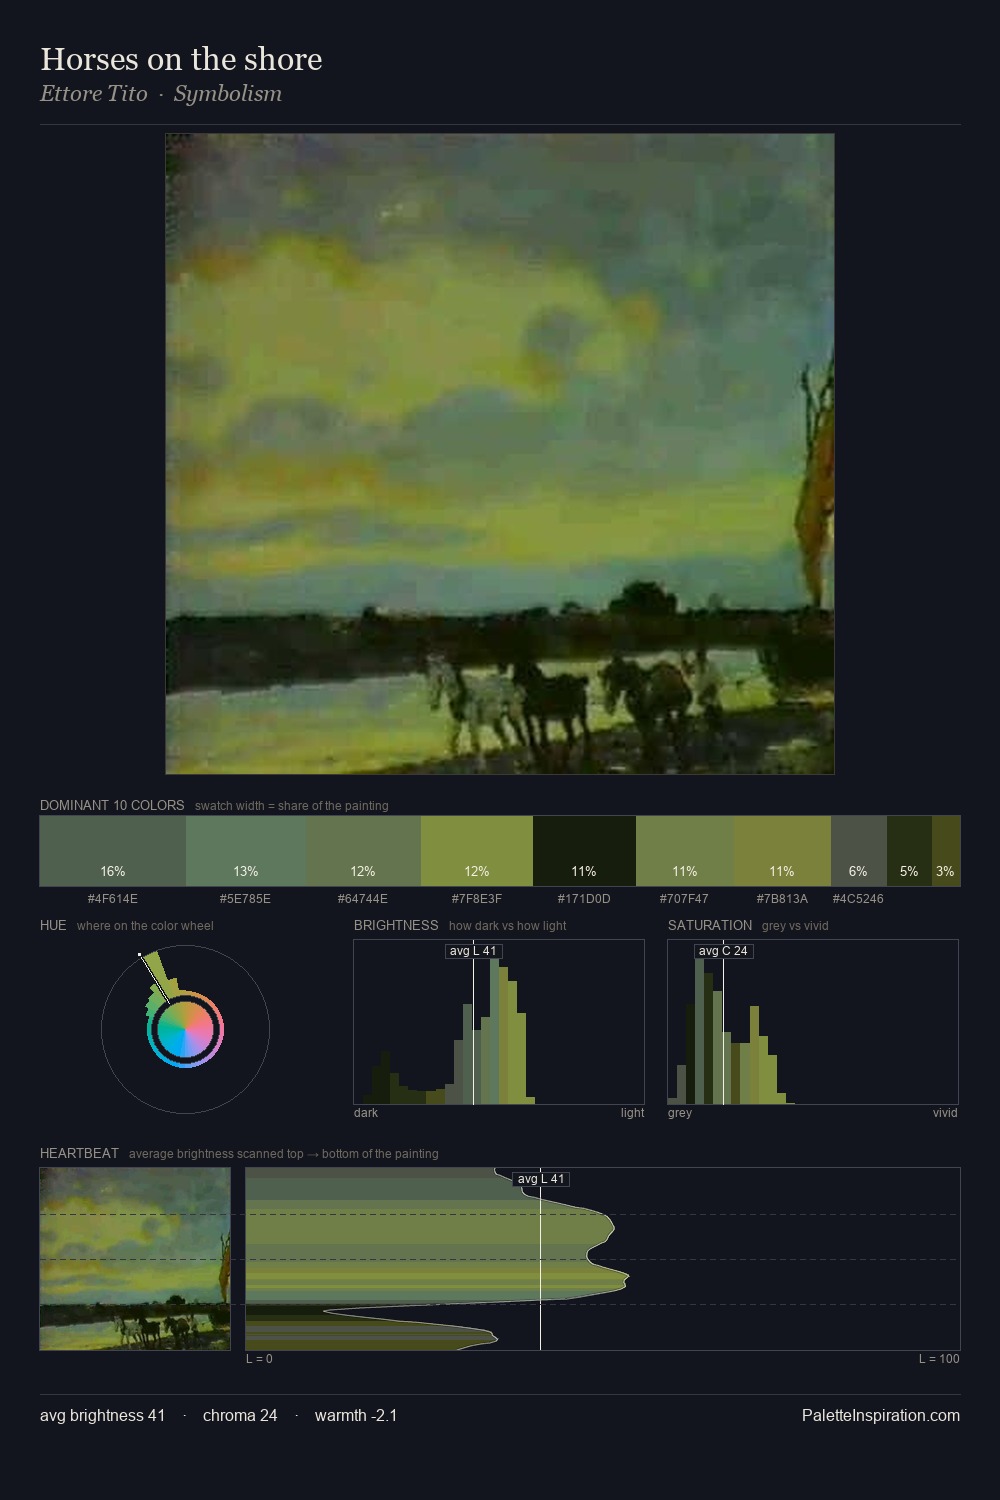Click the 'BRIGHTNESS' section heading
Viewport: 1000px width, 1500px height.
pyautogui.click(x=396, y=925)
